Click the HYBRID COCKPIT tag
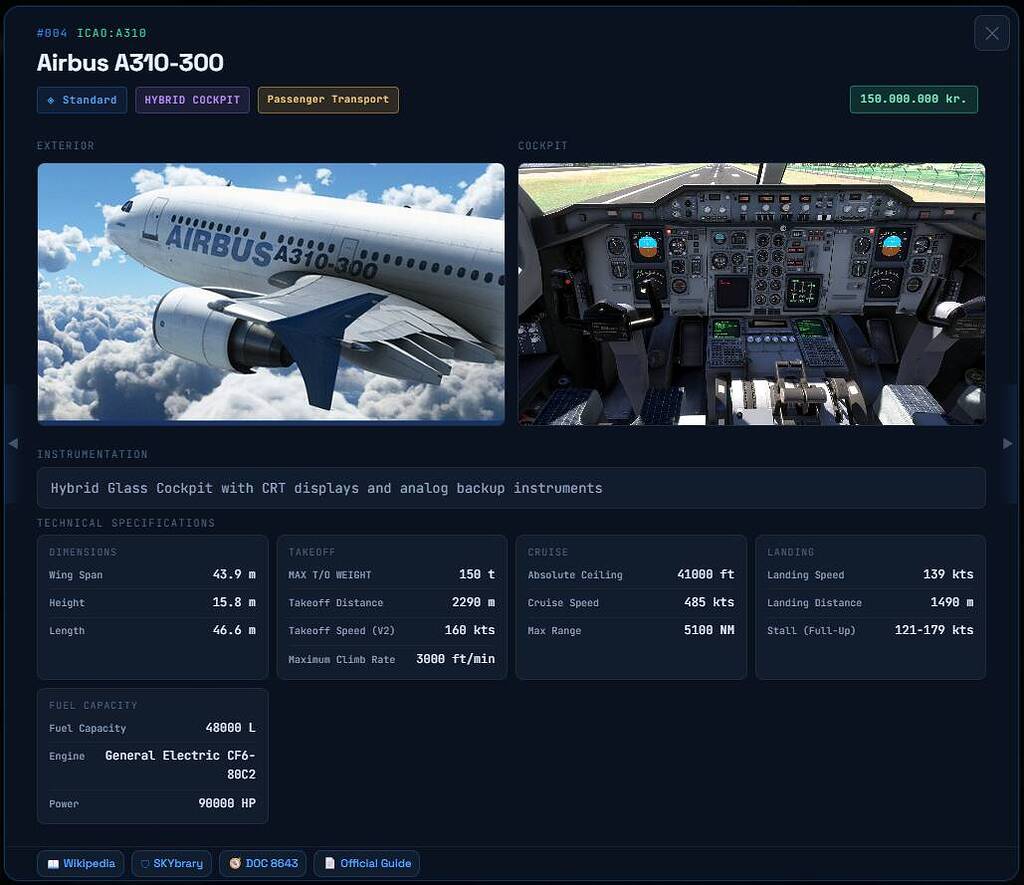This screenshot has height=885, width=1024. (x=192, y=100)
